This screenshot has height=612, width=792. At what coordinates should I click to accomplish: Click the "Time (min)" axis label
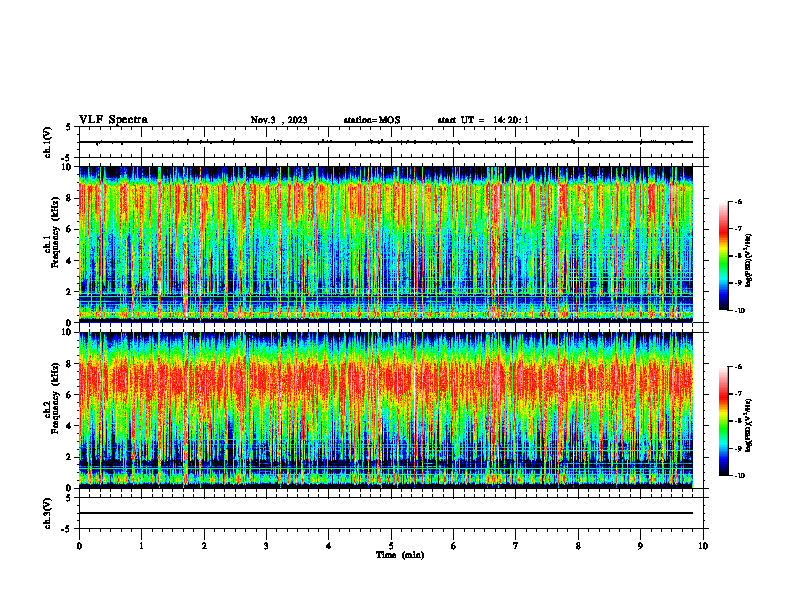(x=400, y=555)
